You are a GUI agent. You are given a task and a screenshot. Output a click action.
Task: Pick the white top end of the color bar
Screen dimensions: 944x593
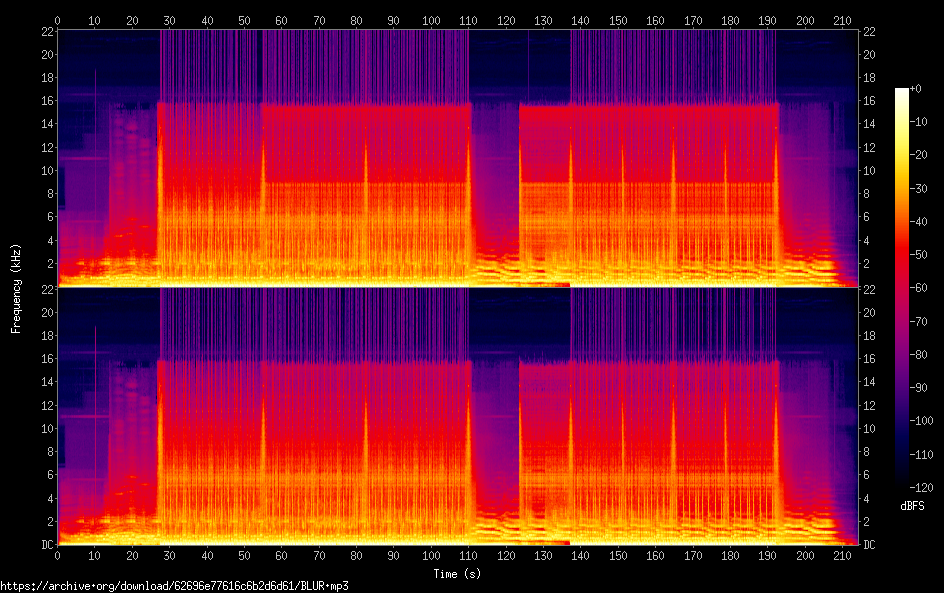coord(902,91)
